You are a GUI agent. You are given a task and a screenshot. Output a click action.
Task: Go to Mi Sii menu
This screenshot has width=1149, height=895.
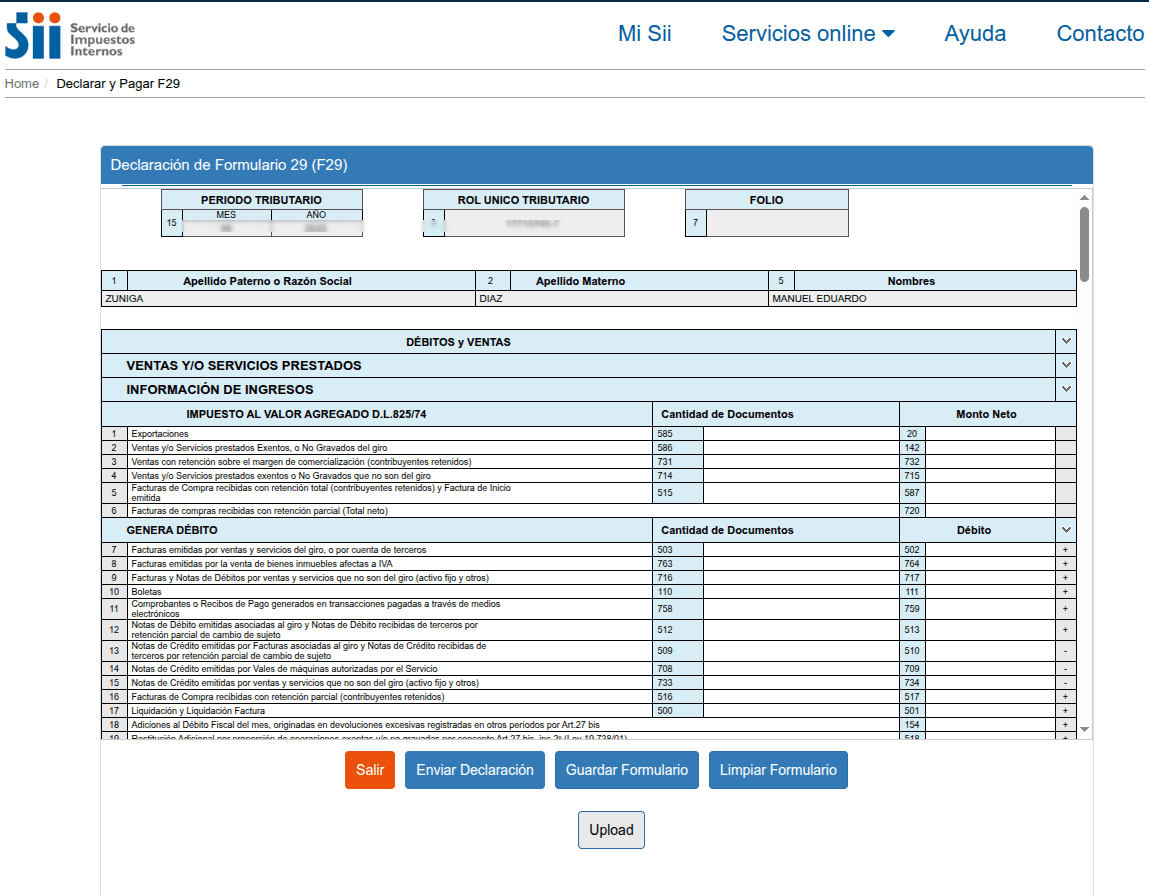[x=645, y=34]
